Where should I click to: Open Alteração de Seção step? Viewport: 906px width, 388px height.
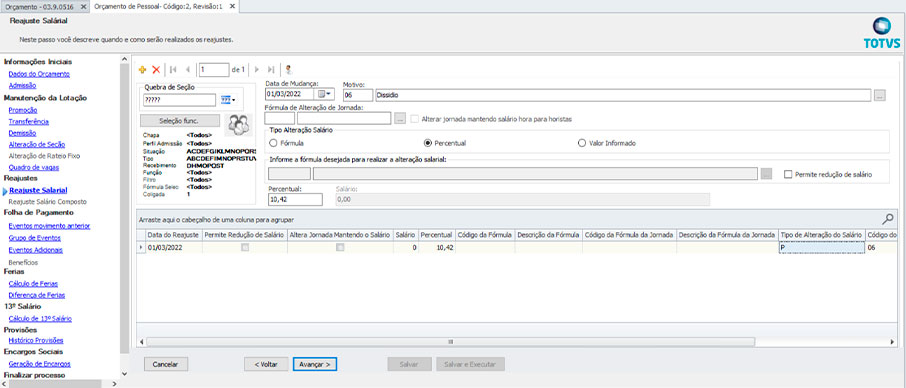pyautogui.click(x=37, y=144)
